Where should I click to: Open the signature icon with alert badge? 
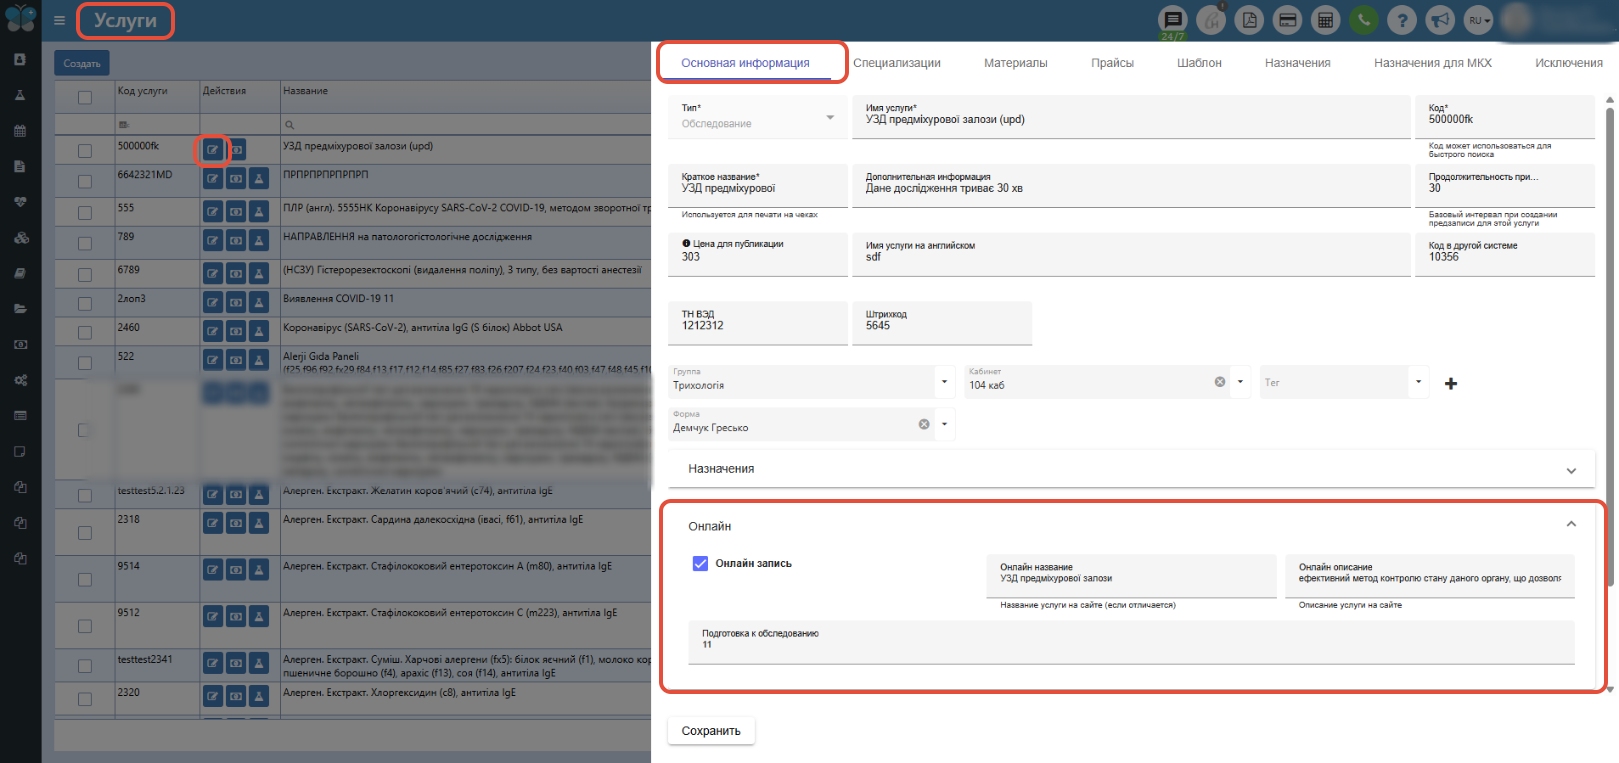point(1211,20)
